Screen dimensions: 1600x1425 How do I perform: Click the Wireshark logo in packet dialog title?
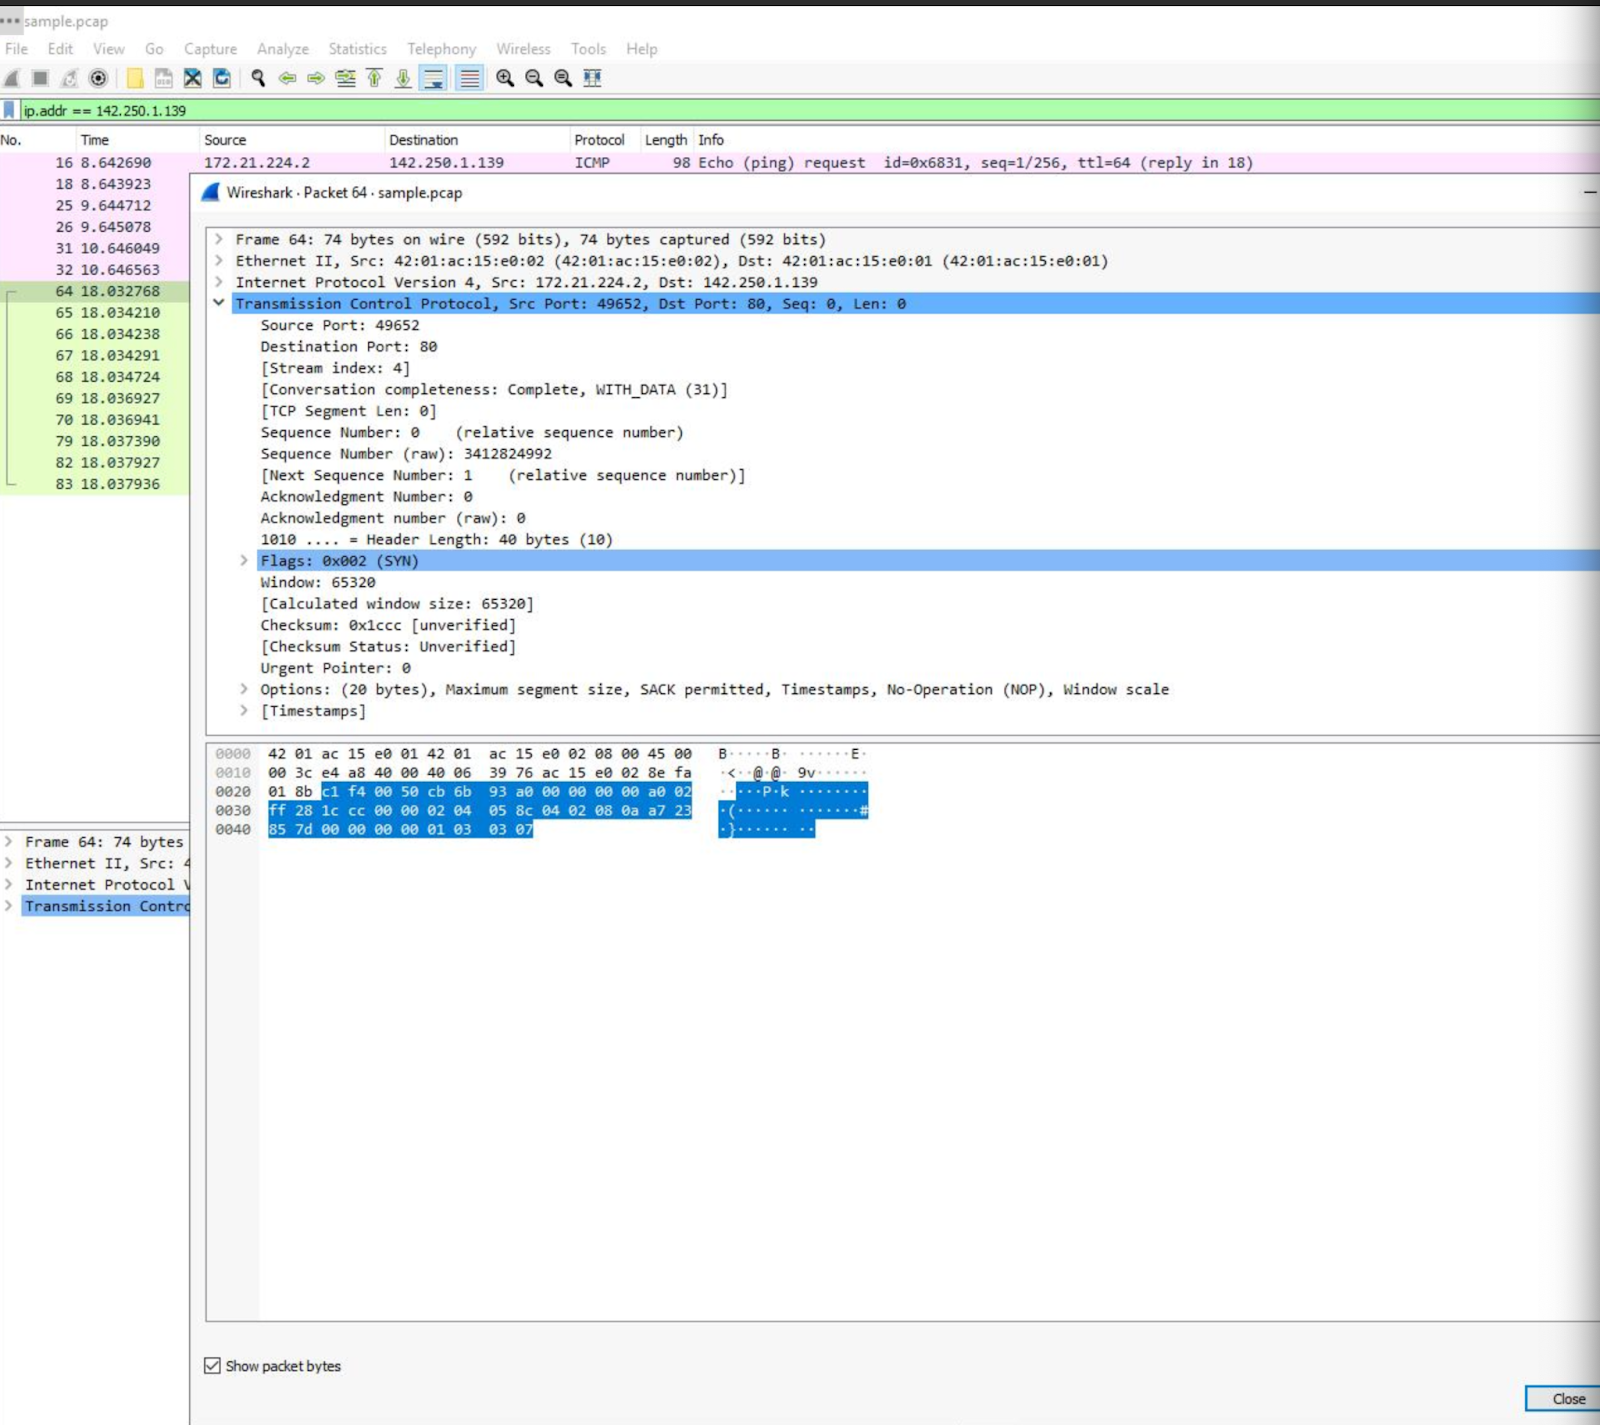pyautogui.click(x=210, y=192)
